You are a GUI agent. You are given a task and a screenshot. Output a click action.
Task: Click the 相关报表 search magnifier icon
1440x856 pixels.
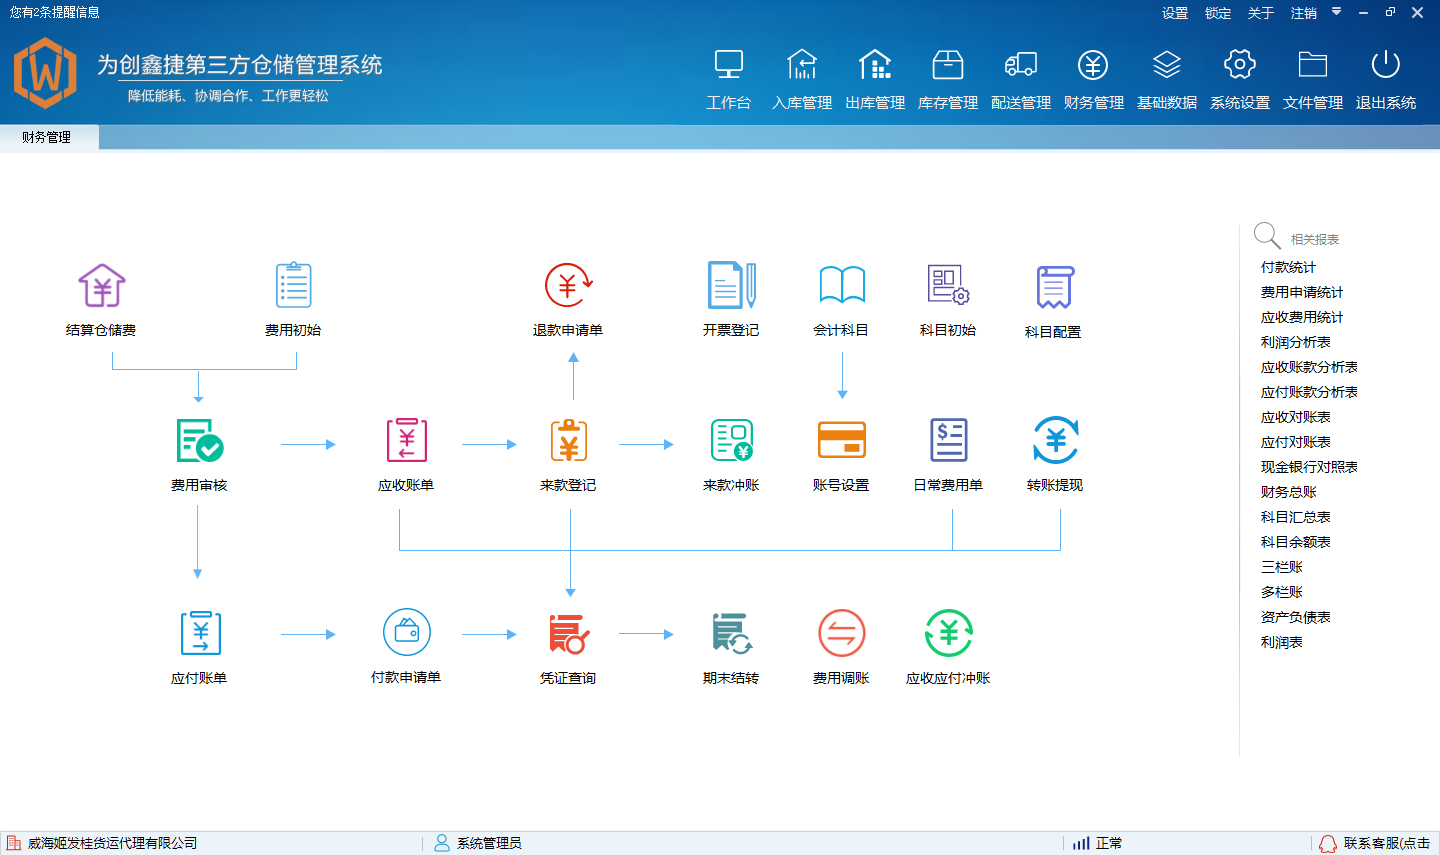pyautogui.click(x=1267, y=236)
